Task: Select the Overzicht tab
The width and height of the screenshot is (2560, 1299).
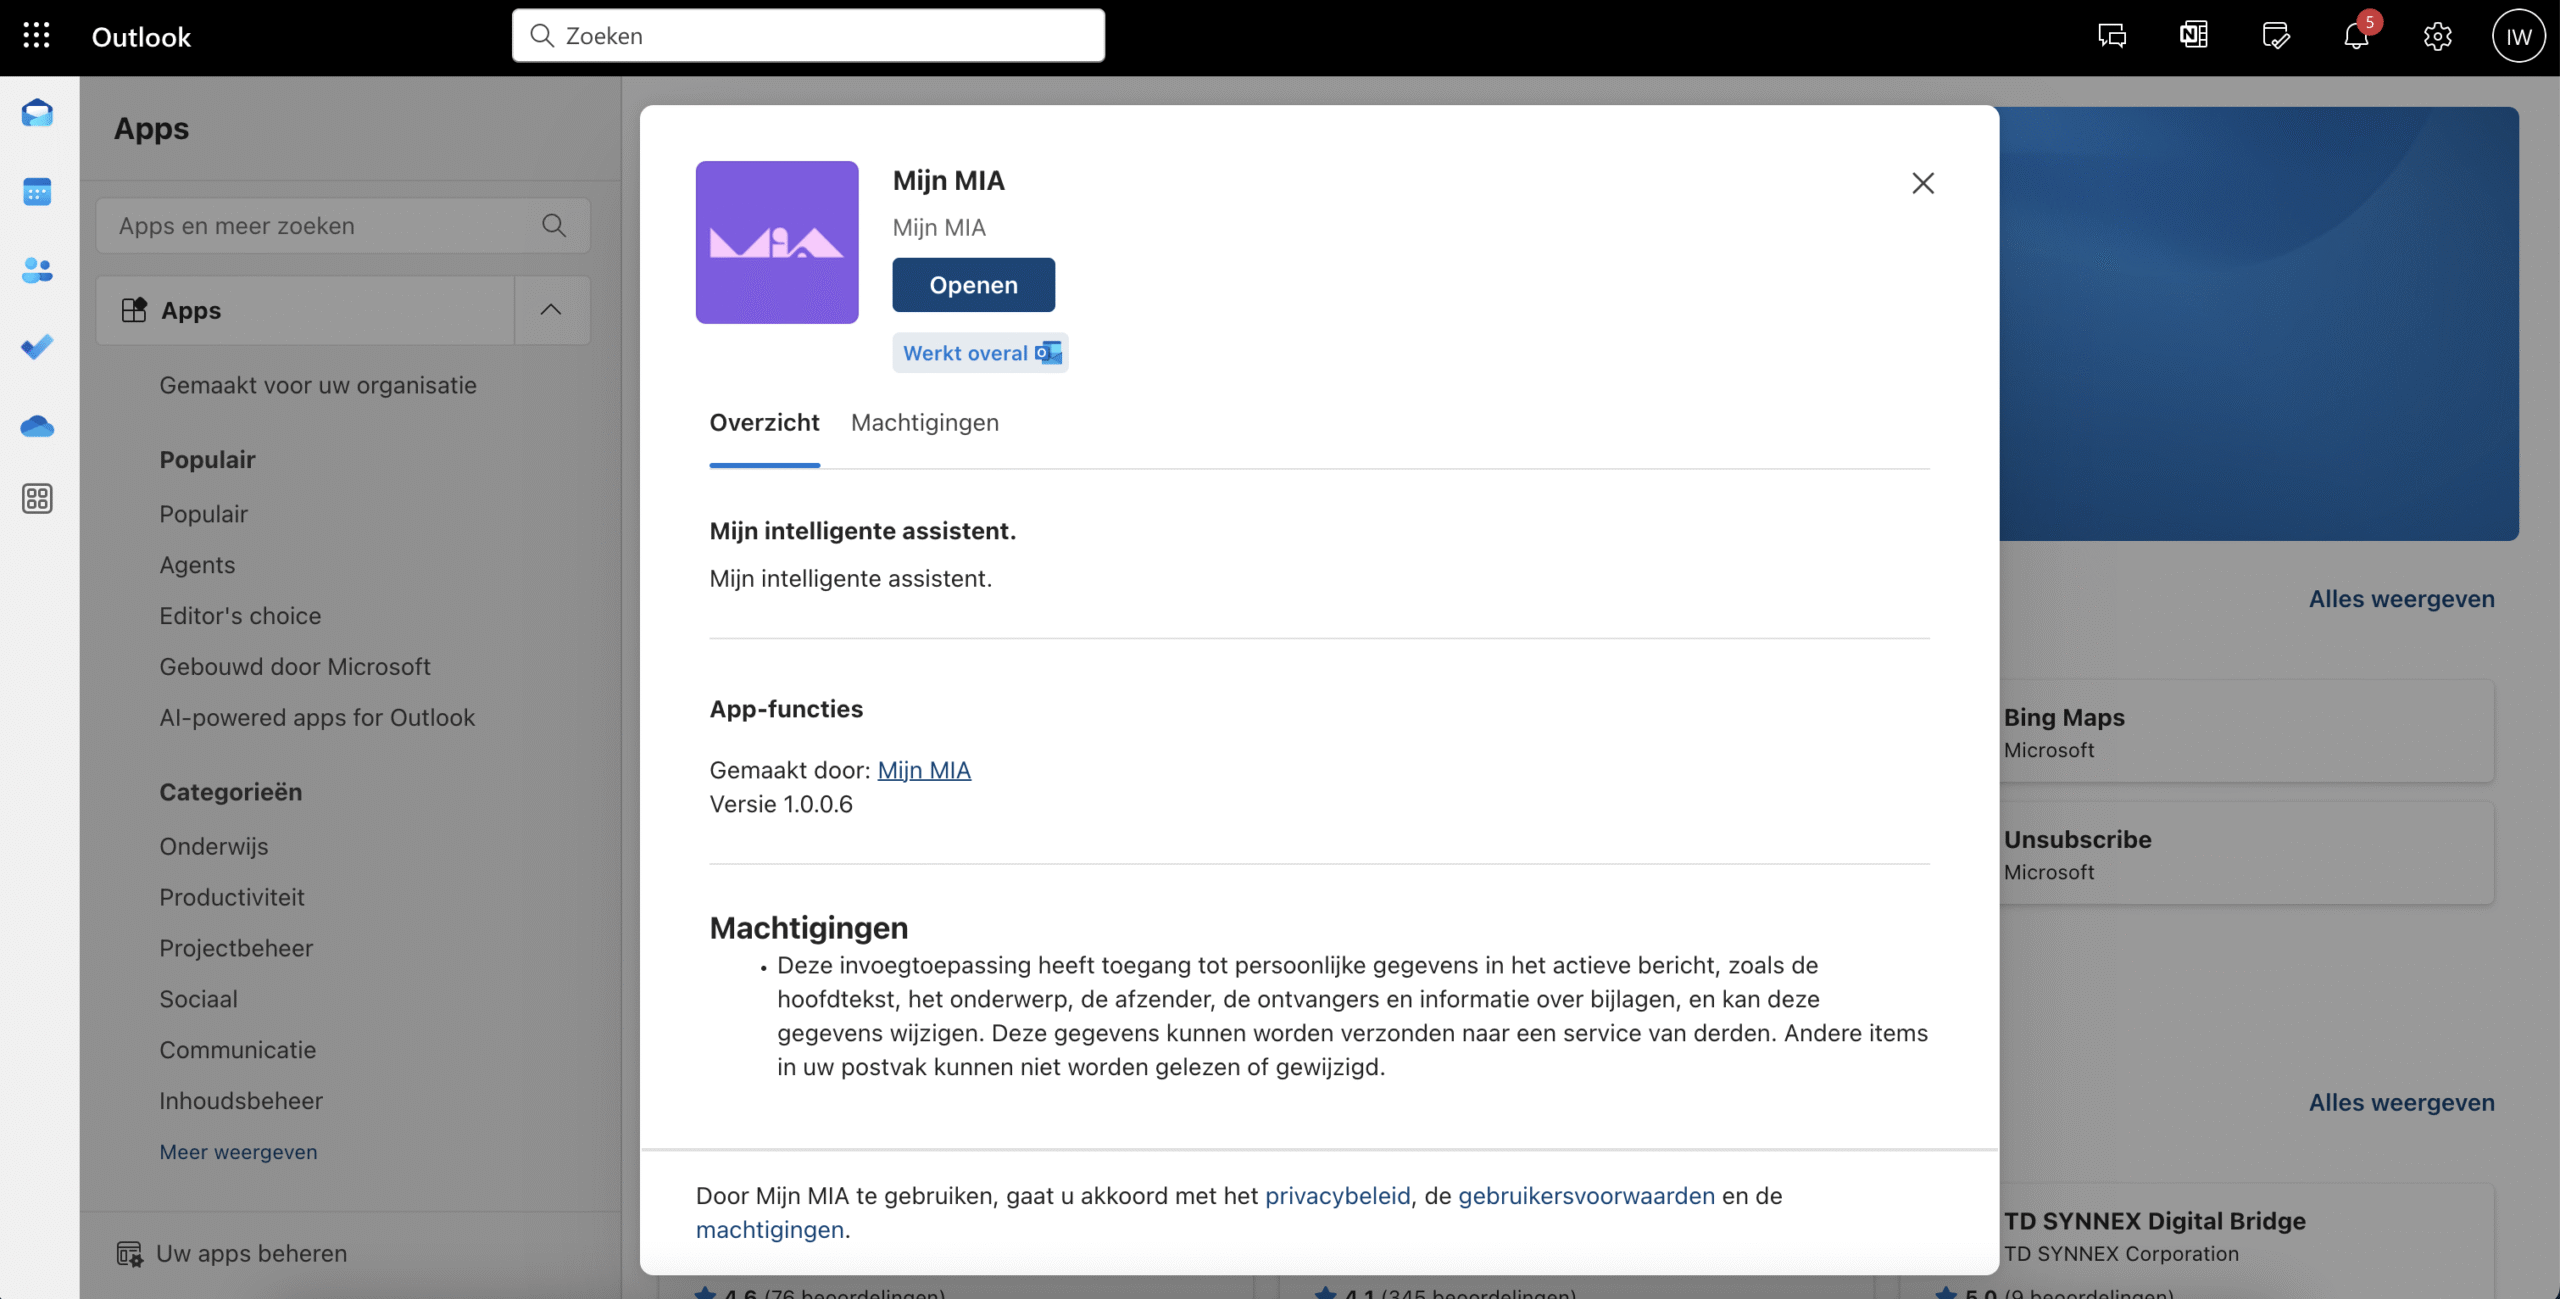Action: point(764,423)
